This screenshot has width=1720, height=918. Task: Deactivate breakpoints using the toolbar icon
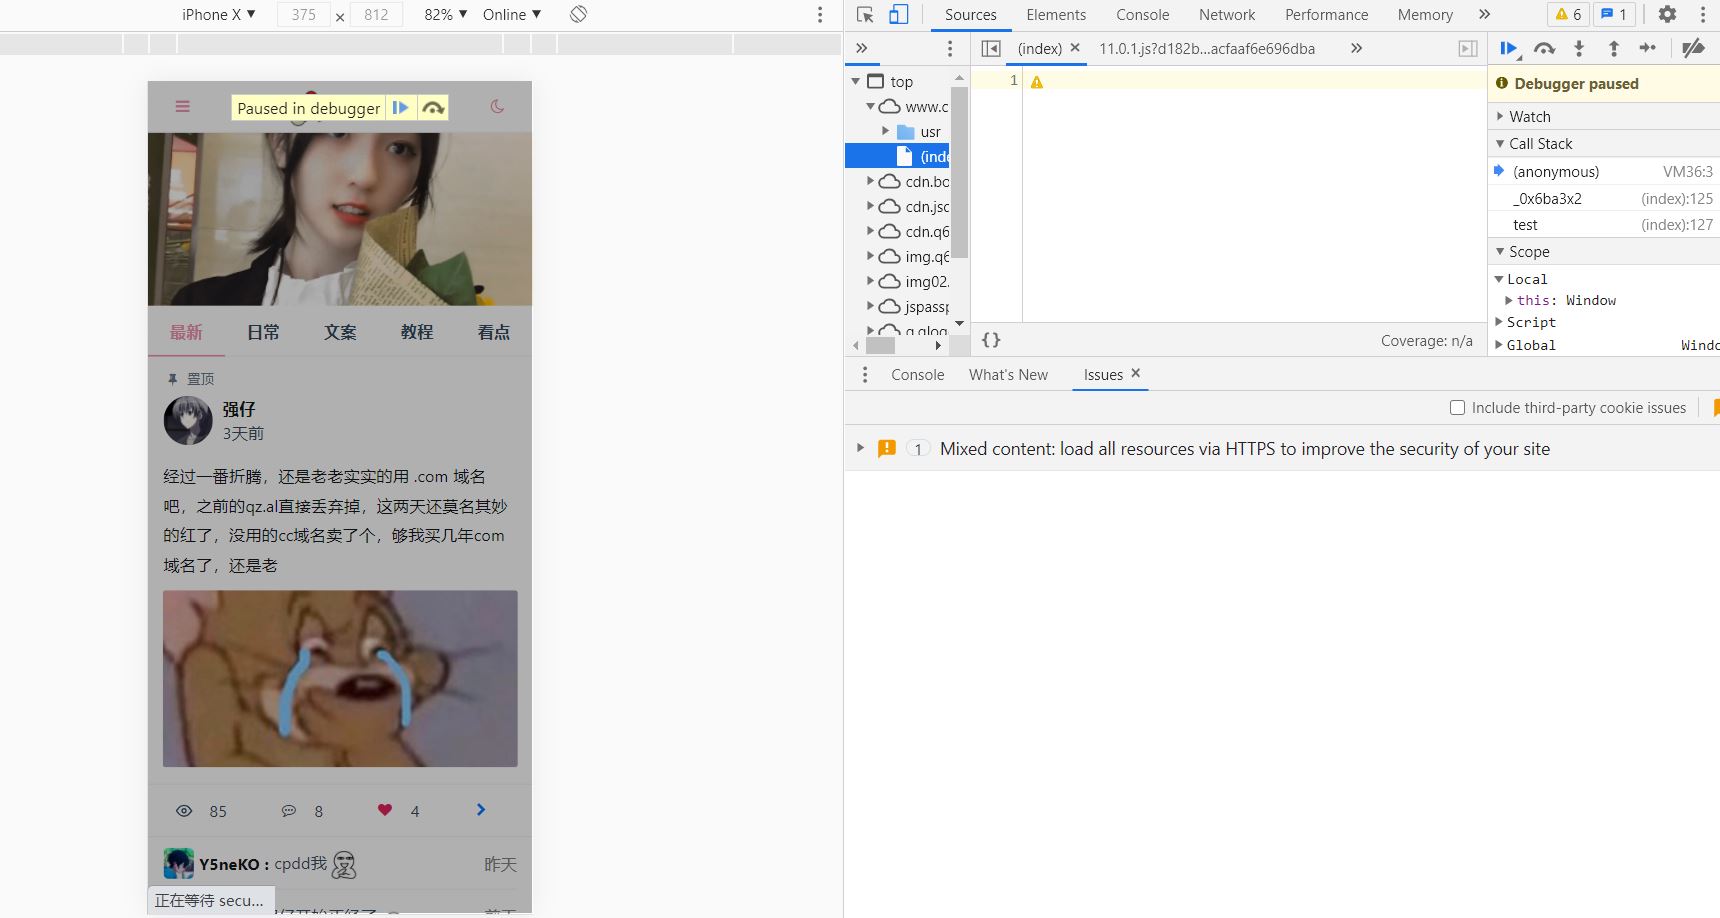[1692, 48]
